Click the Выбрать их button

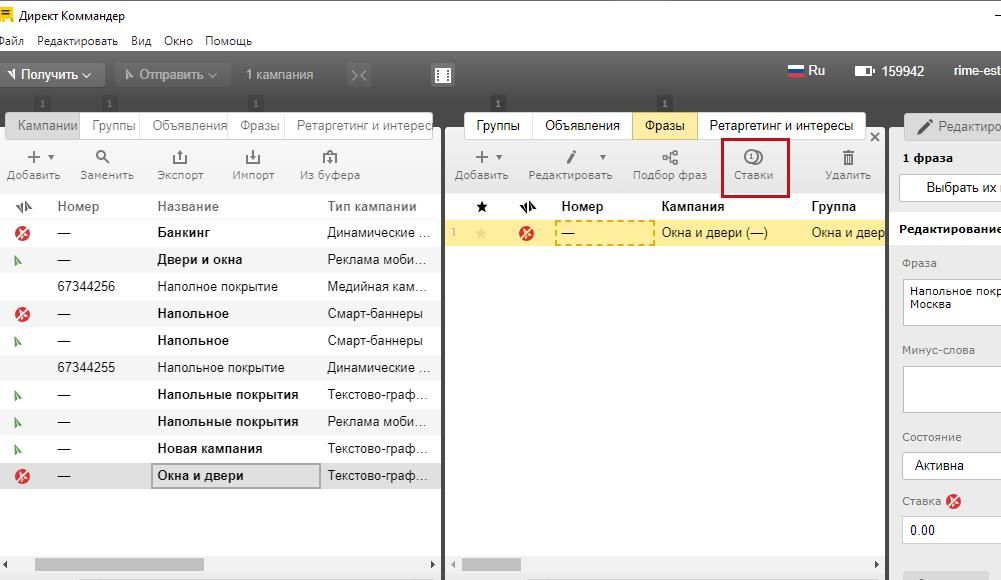tap(951, 188)
